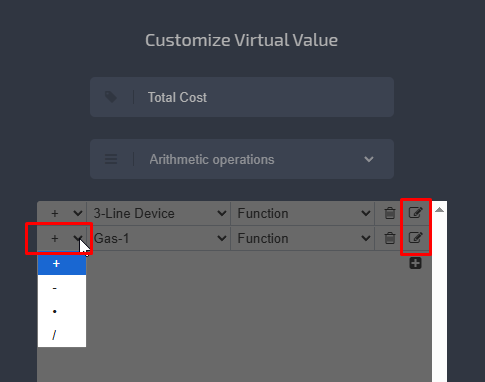This screenshot has width=485, height=382.
Task: Open Function dropdown in Gas-1 row
Action: click(x=303, y=238)
